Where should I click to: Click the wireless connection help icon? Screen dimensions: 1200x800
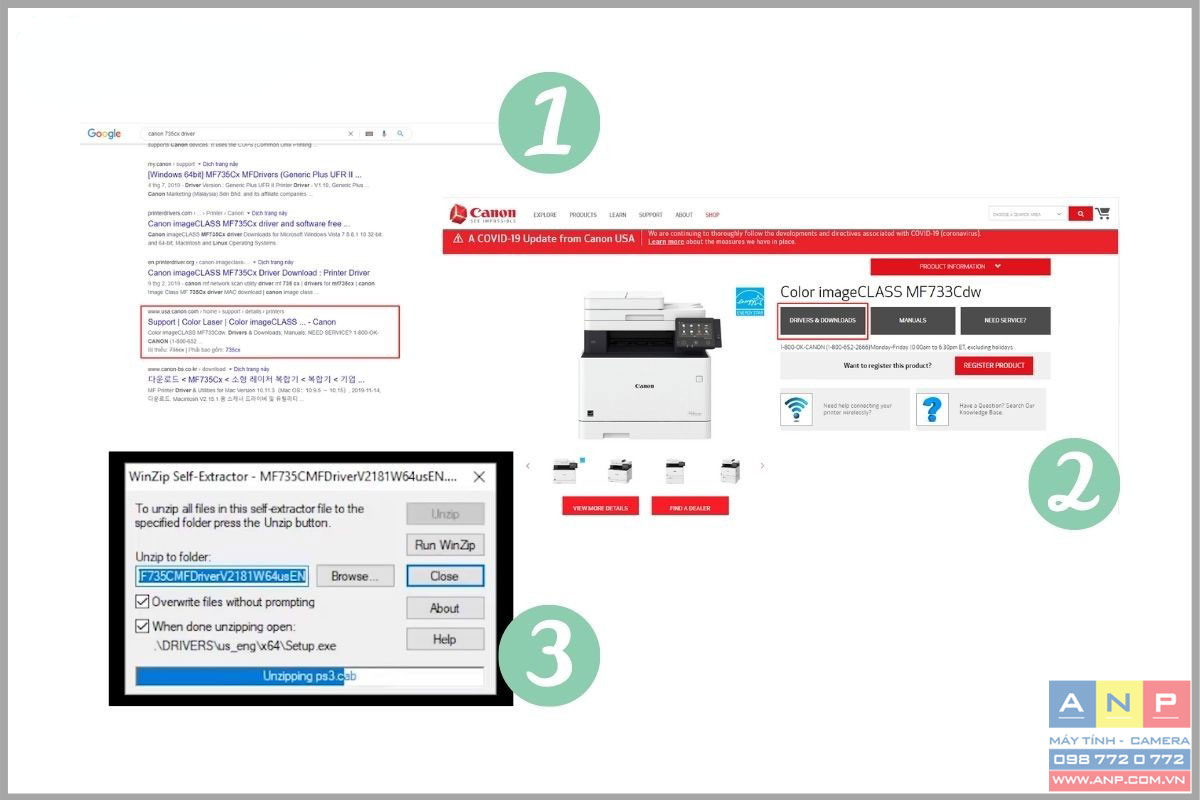click(x=797, y=410)
